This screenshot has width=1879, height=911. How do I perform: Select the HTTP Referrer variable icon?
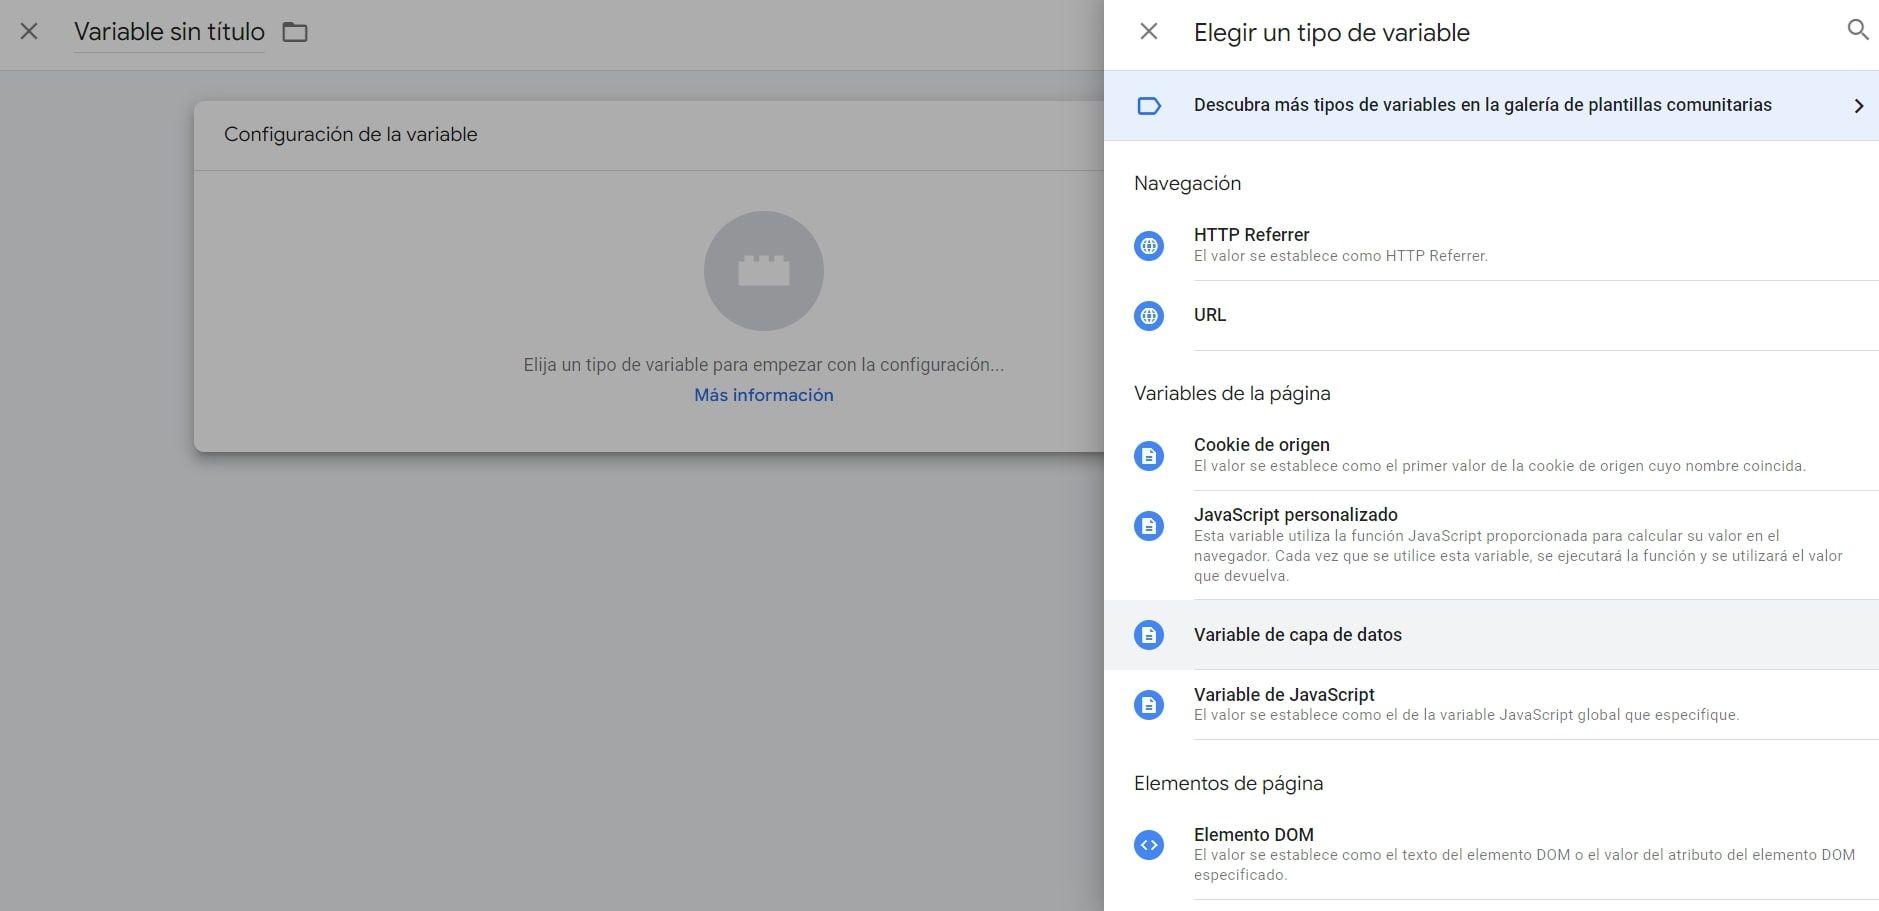[x=1150, y=244]
